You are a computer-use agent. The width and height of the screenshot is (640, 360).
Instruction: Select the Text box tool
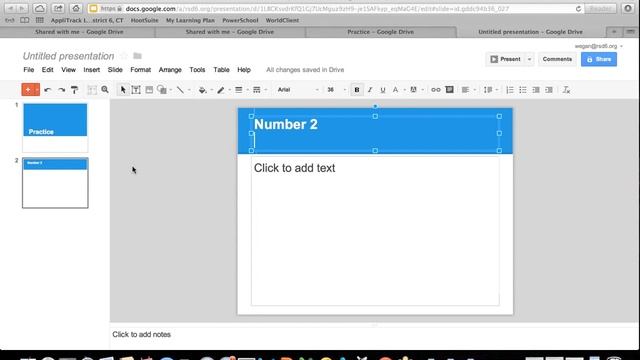coord(136,90)
